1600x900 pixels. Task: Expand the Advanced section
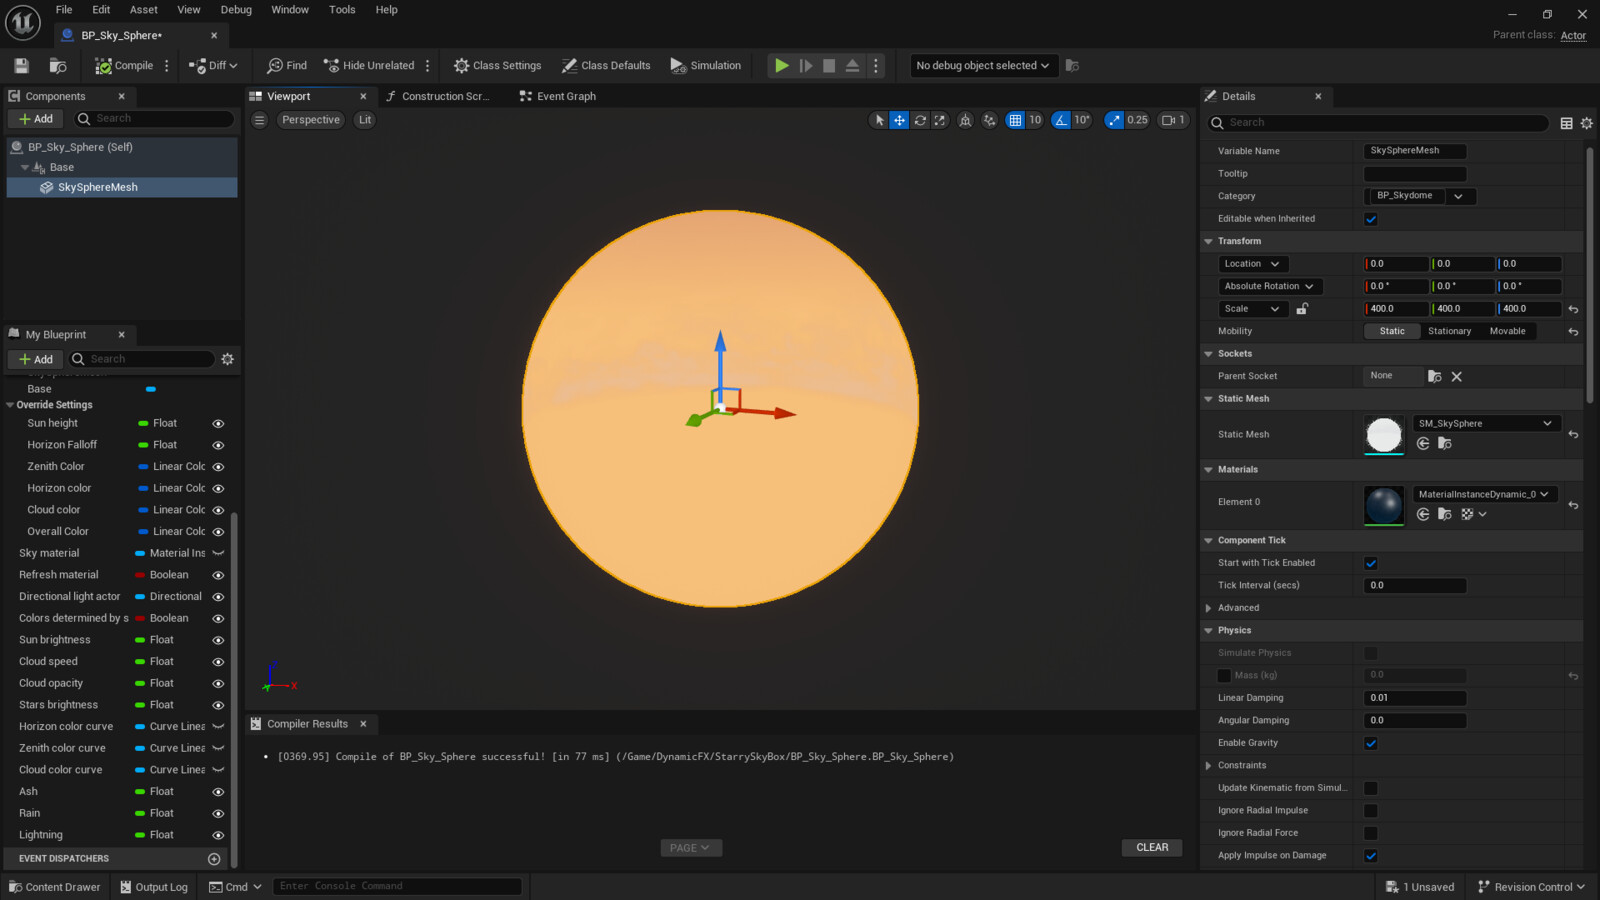(x=1208, y=608)
